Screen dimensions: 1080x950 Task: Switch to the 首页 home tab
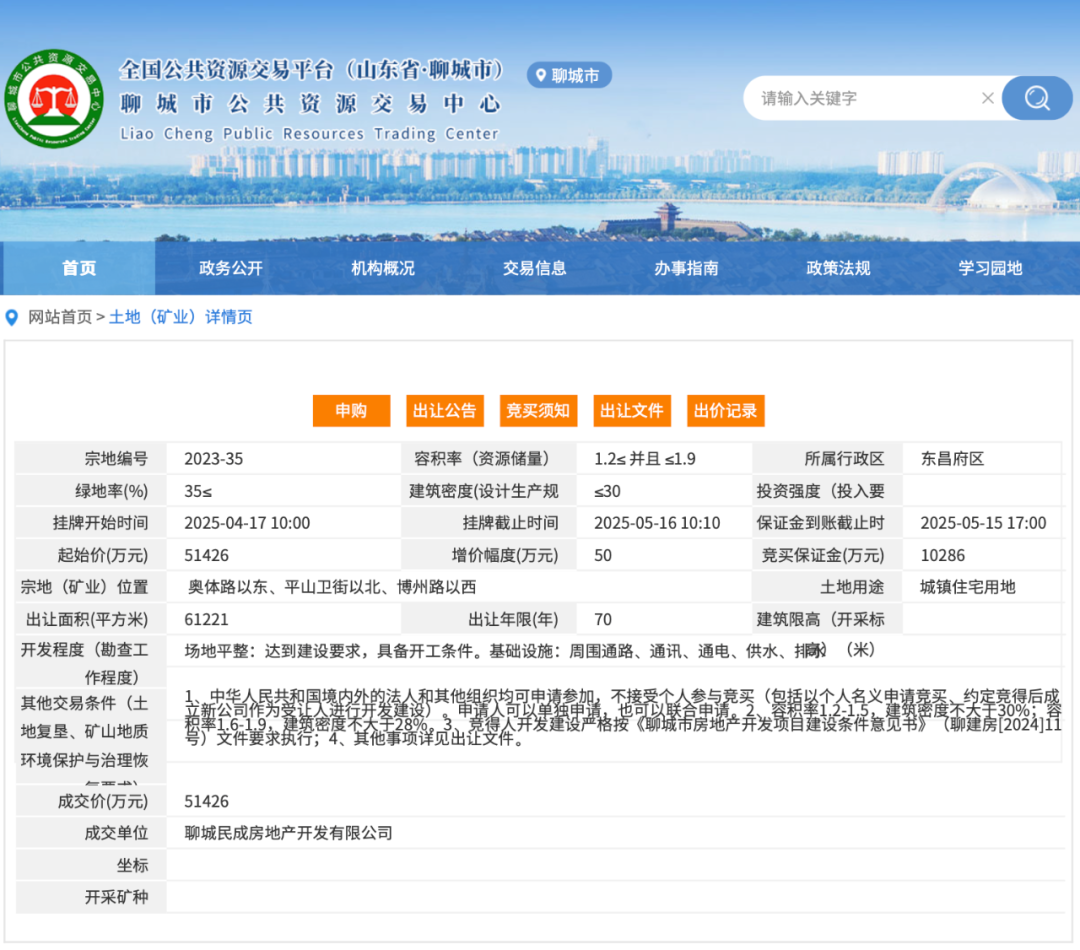(78, 268)
